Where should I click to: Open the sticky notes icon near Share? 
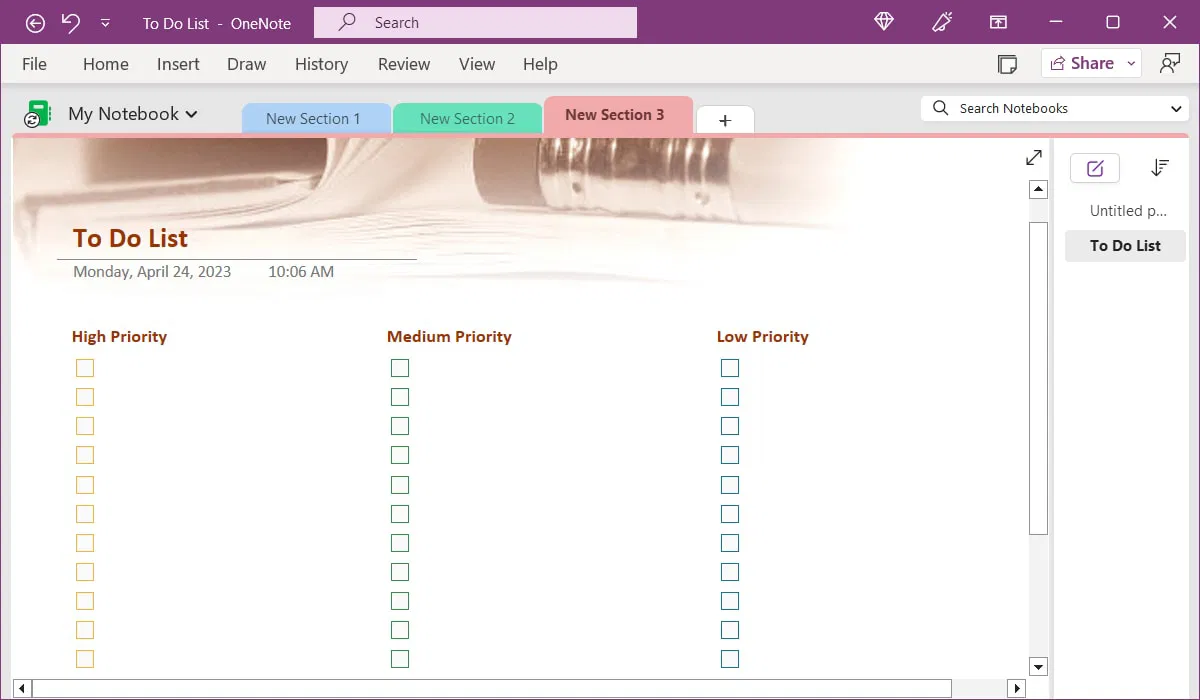point(1007,63)
